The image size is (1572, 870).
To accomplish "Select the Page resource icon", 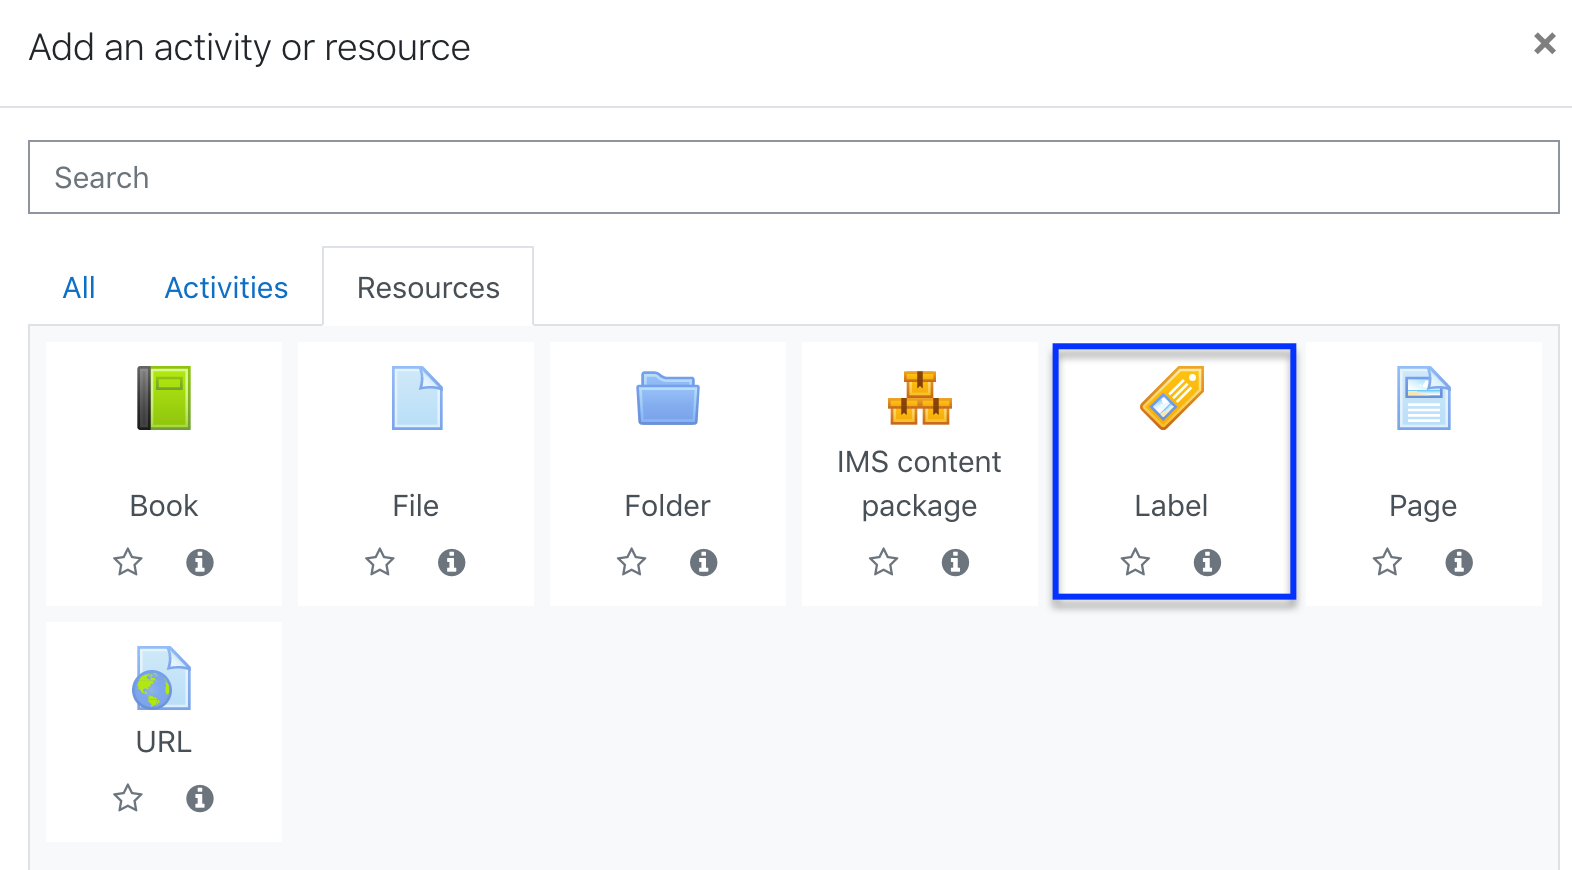I will 1424,398.
